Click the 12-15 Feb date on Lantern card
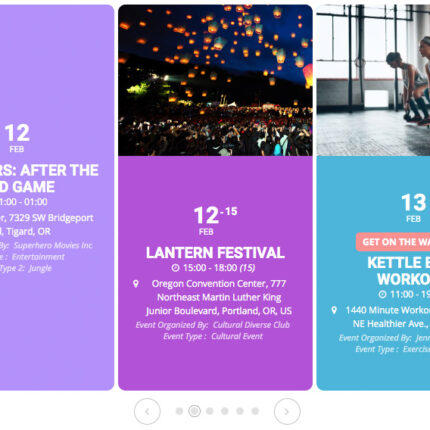 pos(215,220)
